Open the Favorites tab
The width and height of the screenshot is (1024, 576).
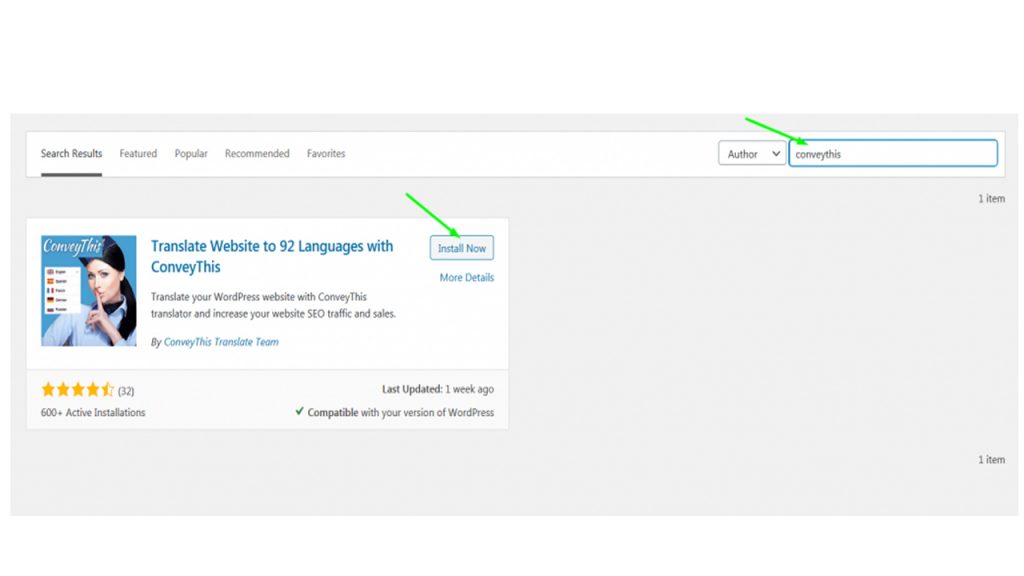coord(326,153)
